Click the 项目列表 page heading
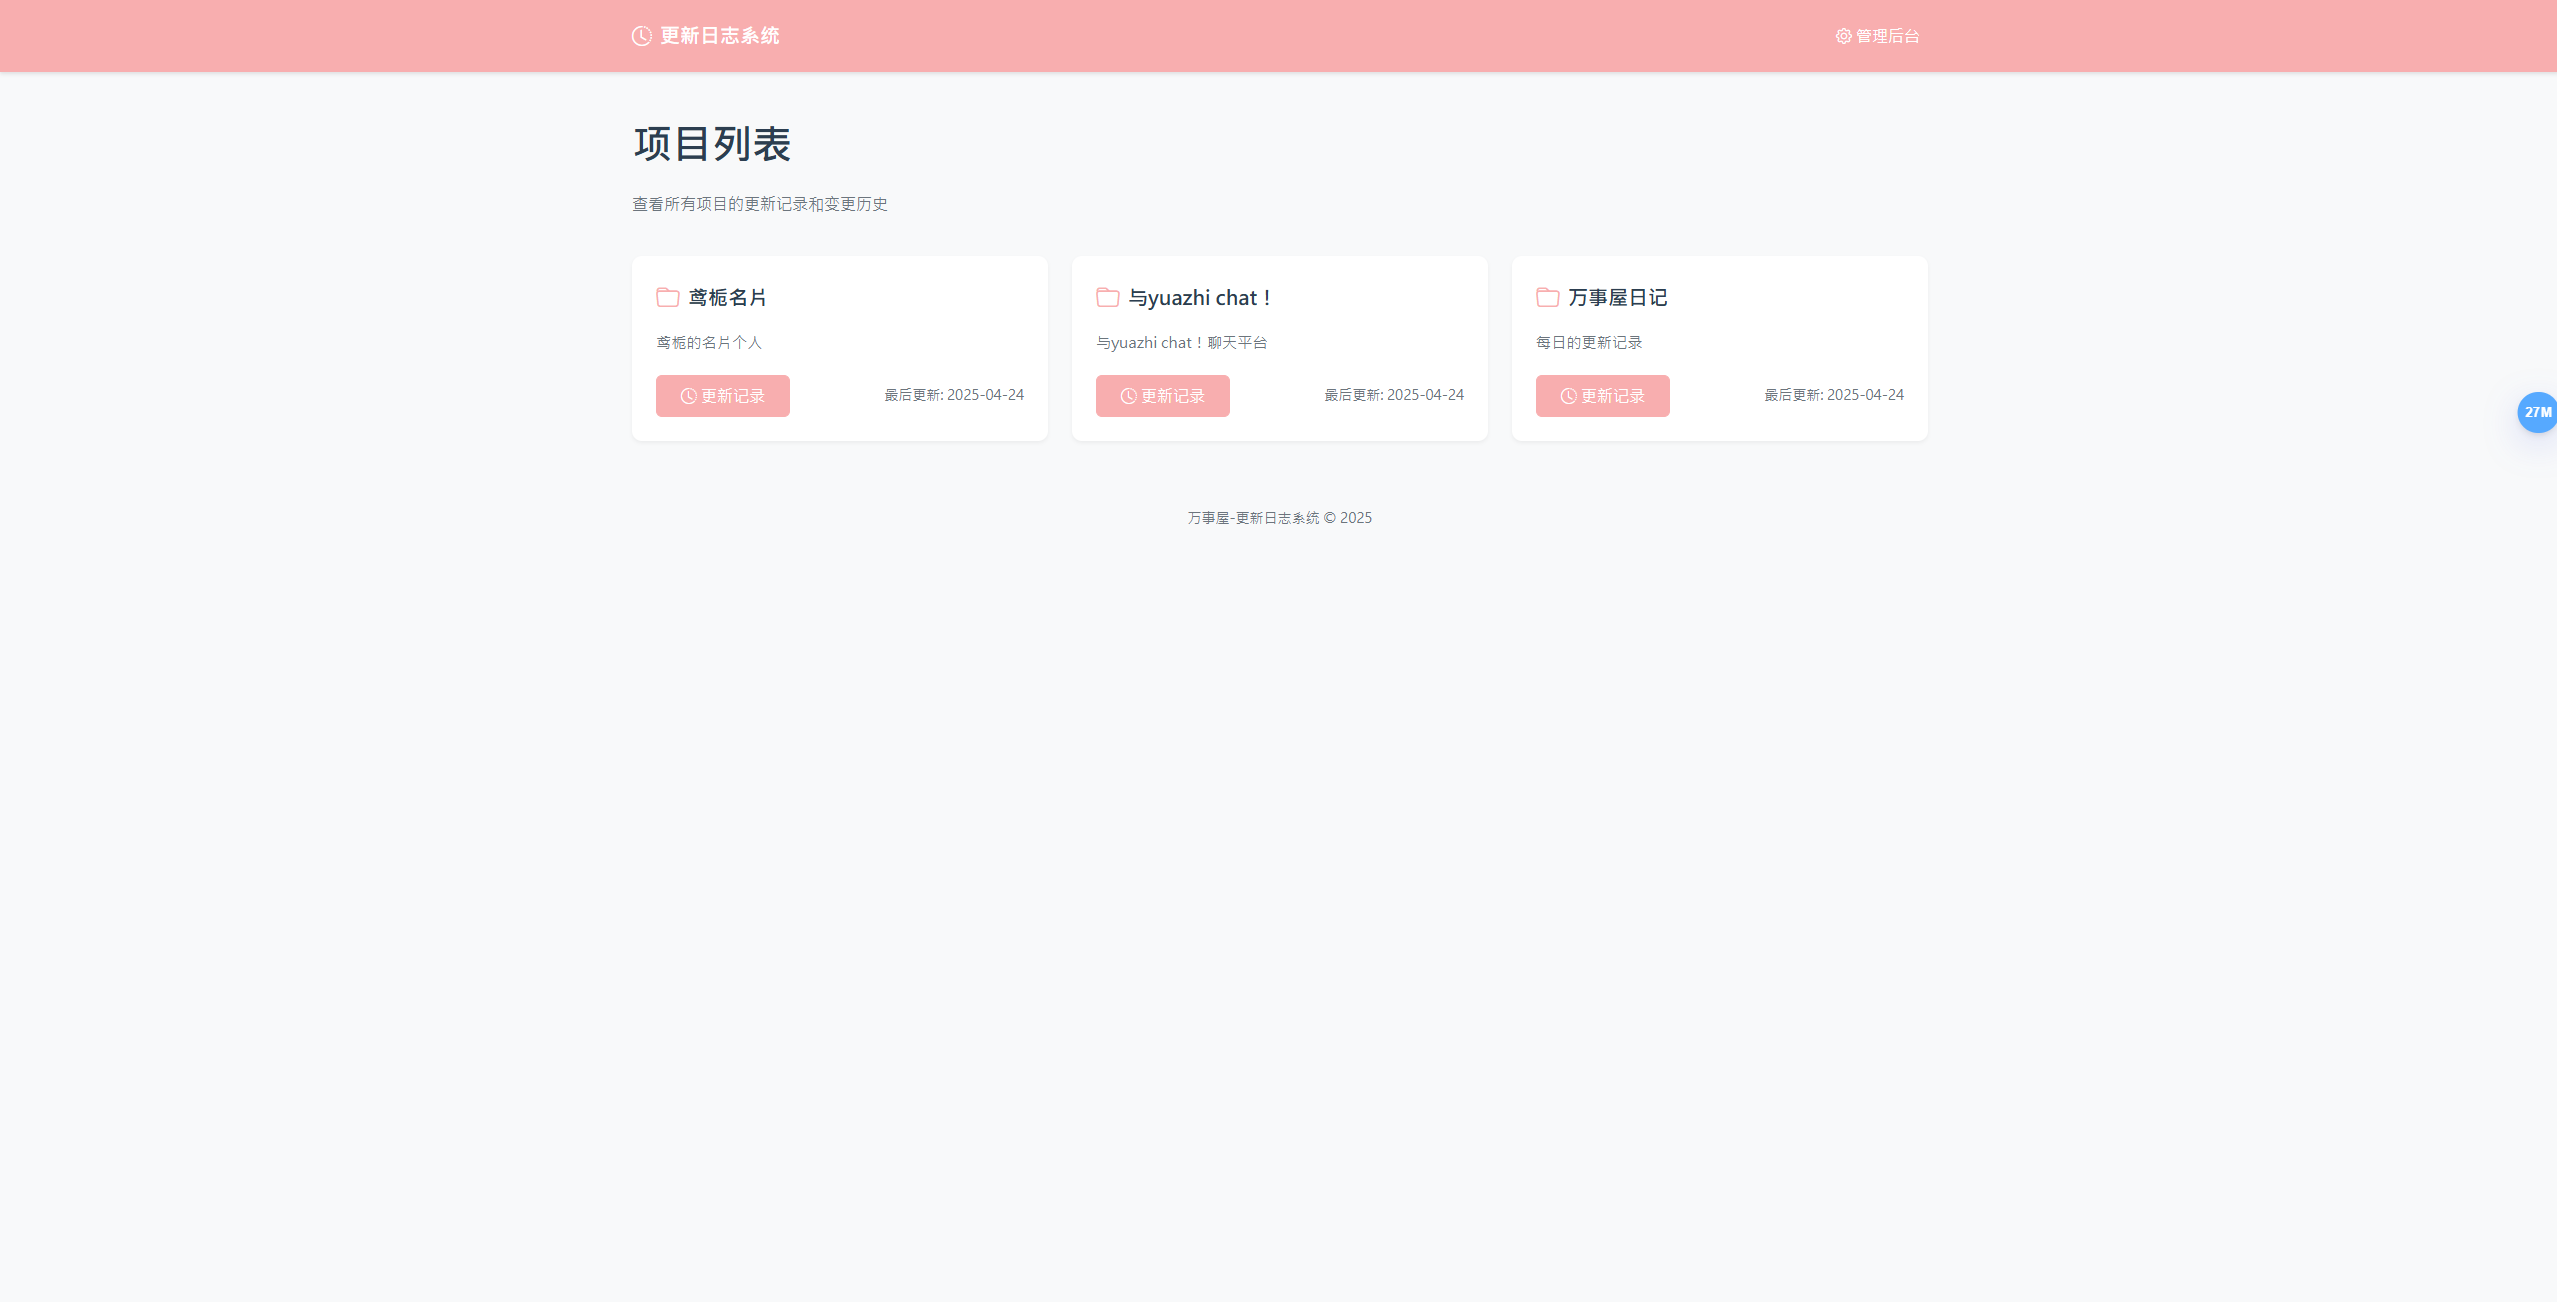 tap(712, 144)
